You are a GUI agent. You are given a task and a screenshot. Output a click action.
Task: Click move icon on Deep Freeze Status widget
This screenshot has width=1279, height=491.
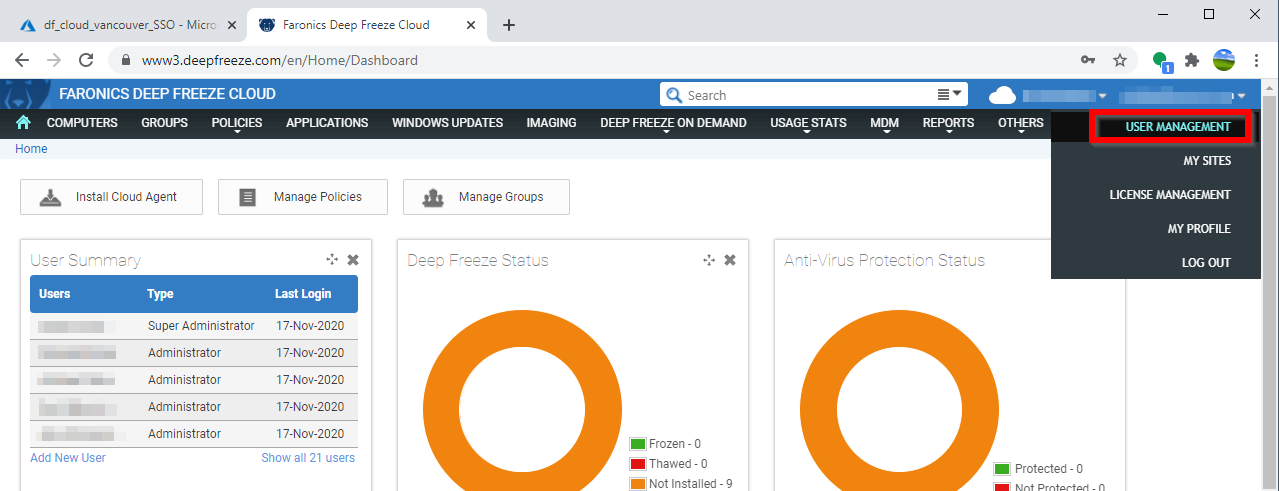(x=709, y=260)
